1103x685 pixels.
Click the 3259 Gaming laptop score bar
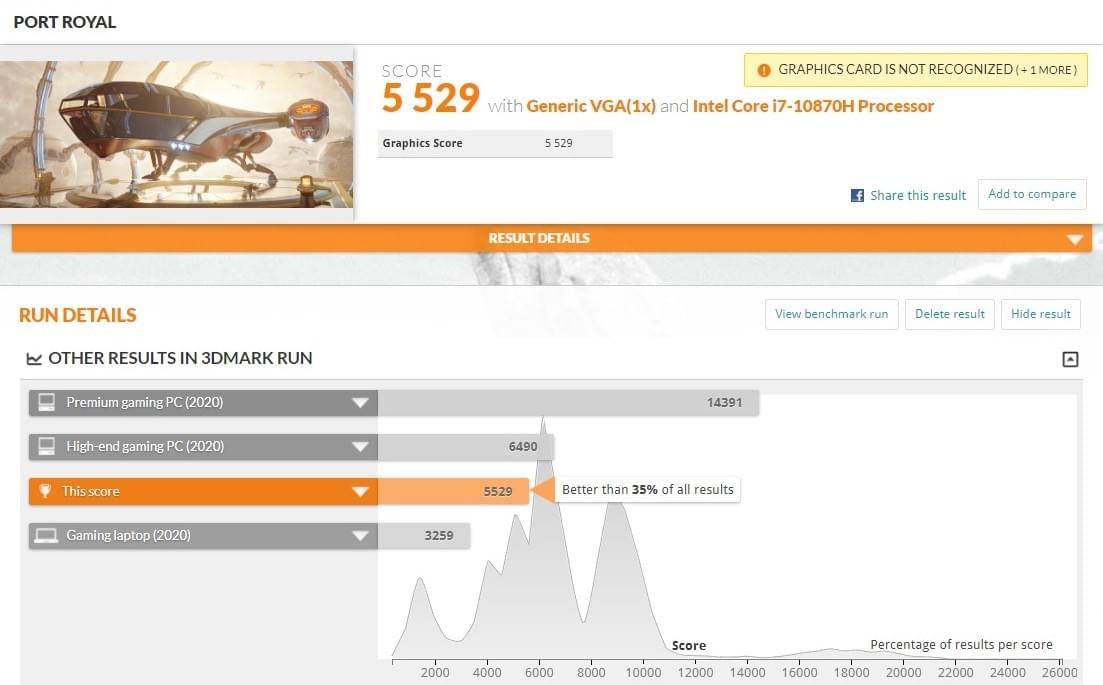pyautogui.click(x=423, y=536)
